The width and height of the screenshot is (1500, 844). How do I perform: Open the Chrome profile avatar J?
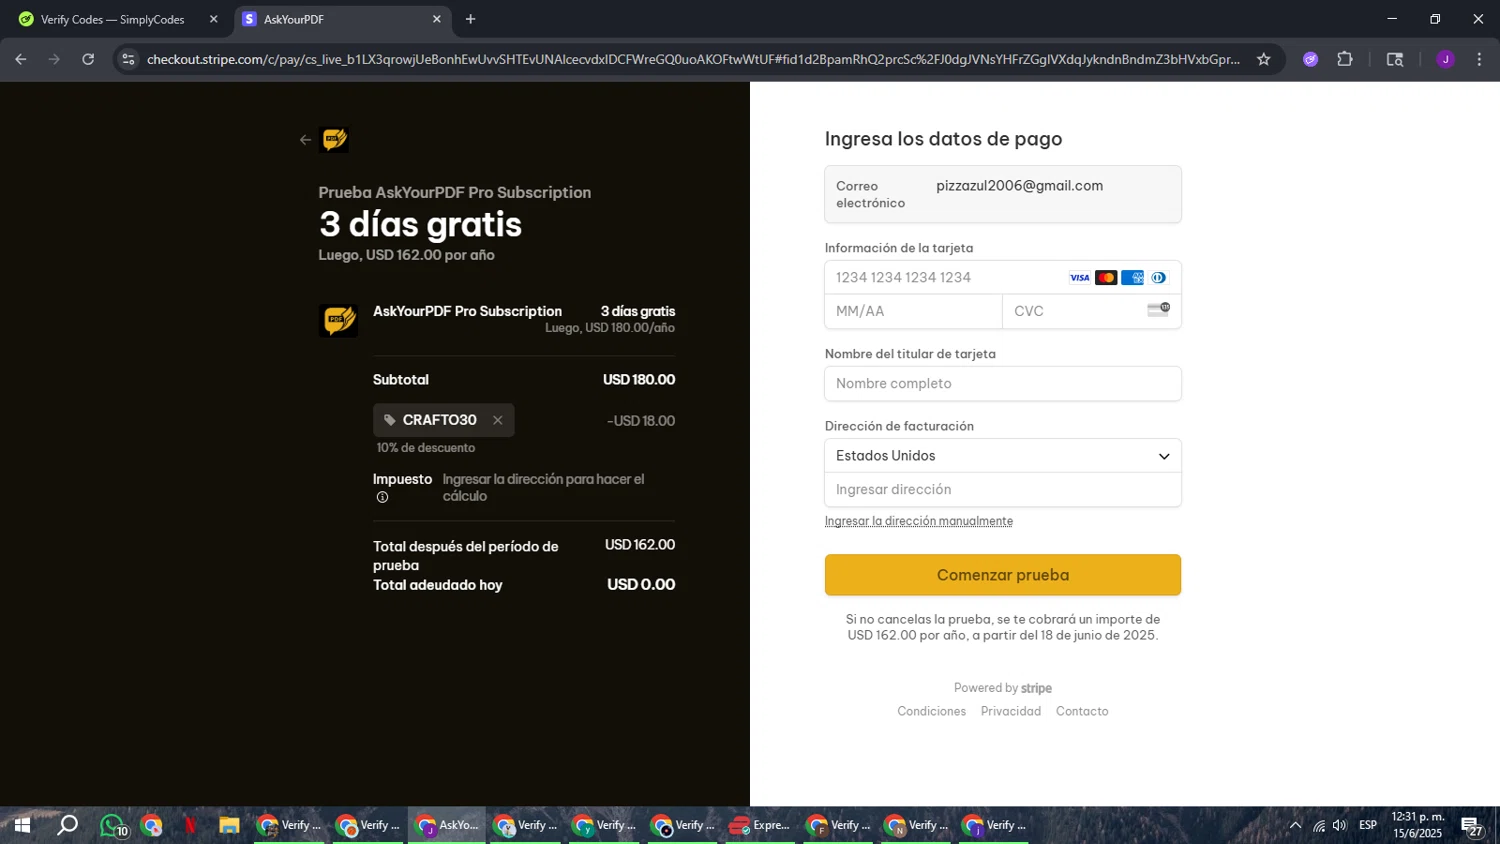point(1445,59)
